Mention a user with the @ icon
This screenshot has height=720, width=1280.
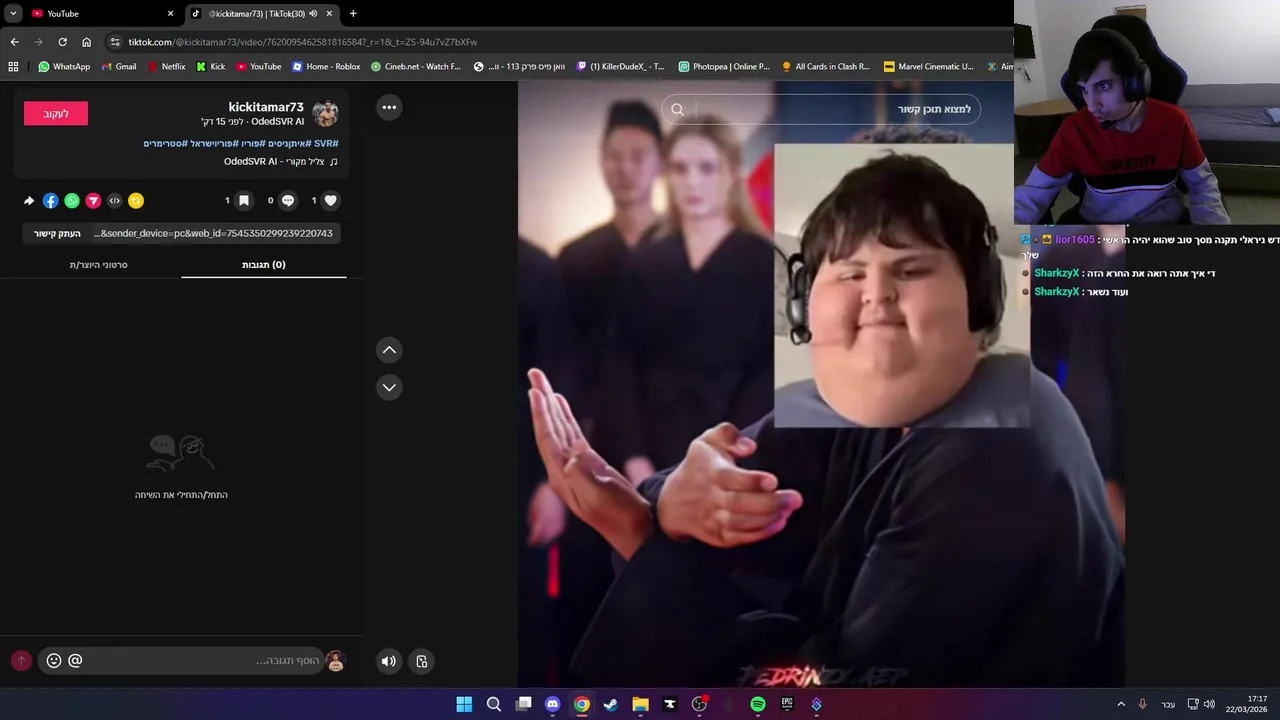pyautogui.click(x=75, y=660)
